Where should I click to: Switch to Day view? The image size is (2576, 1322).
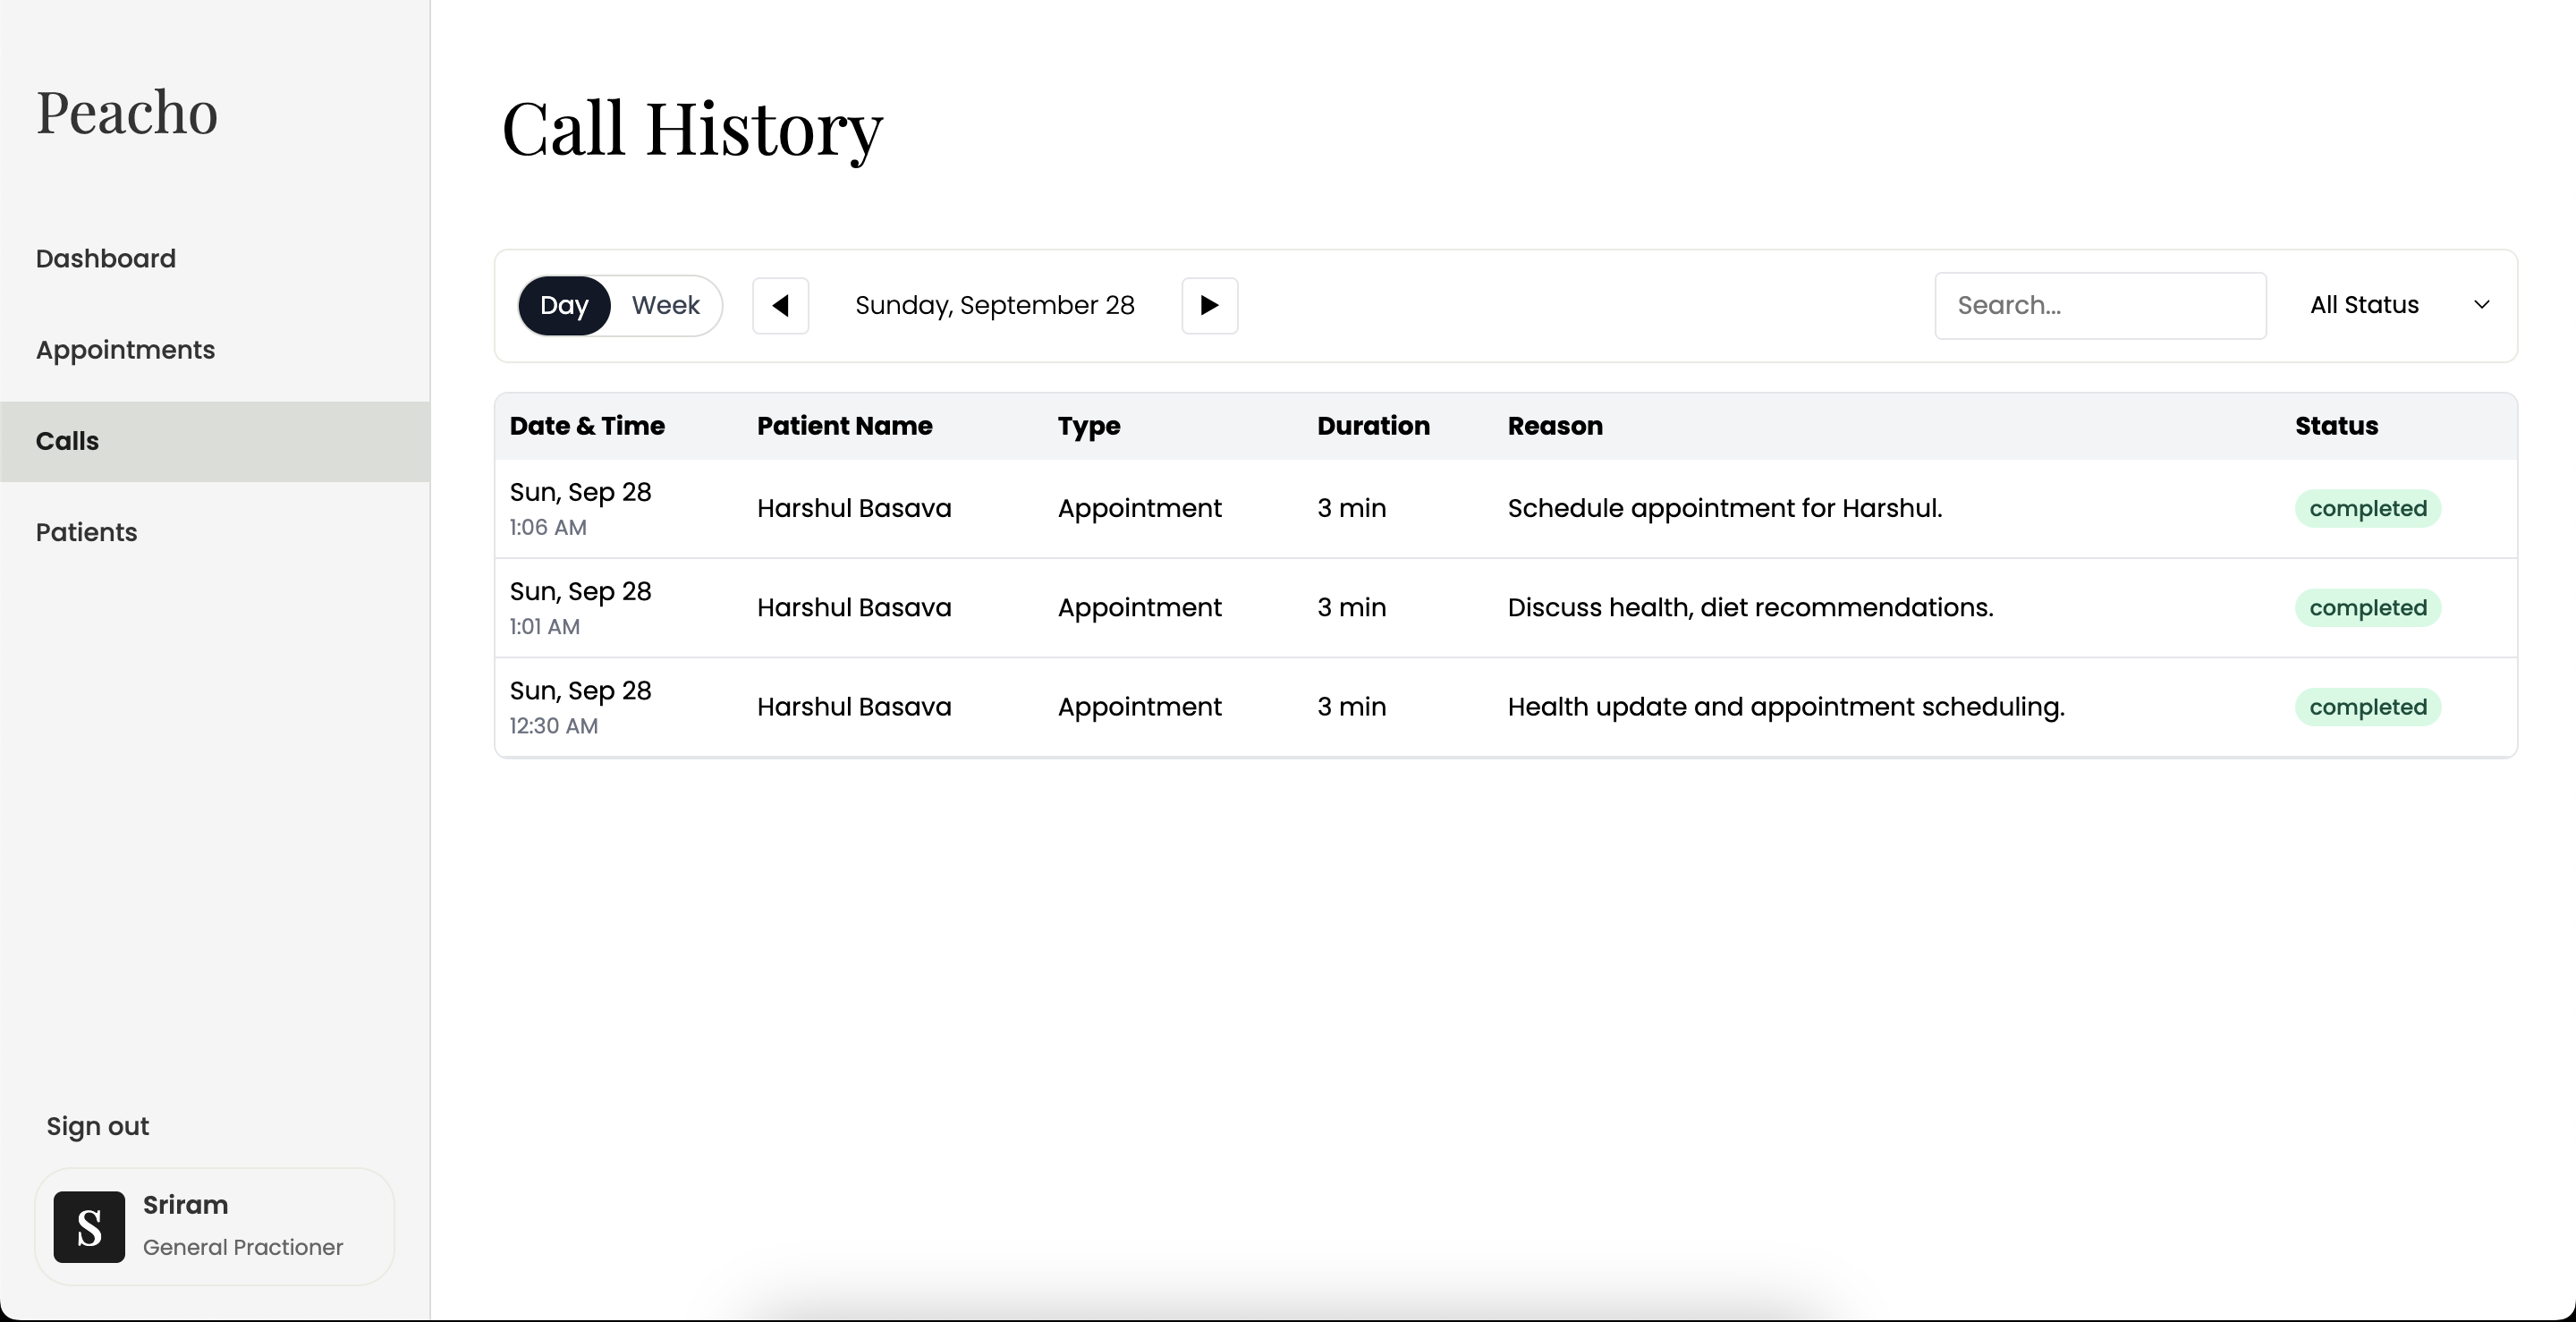(x=564, y=305)
